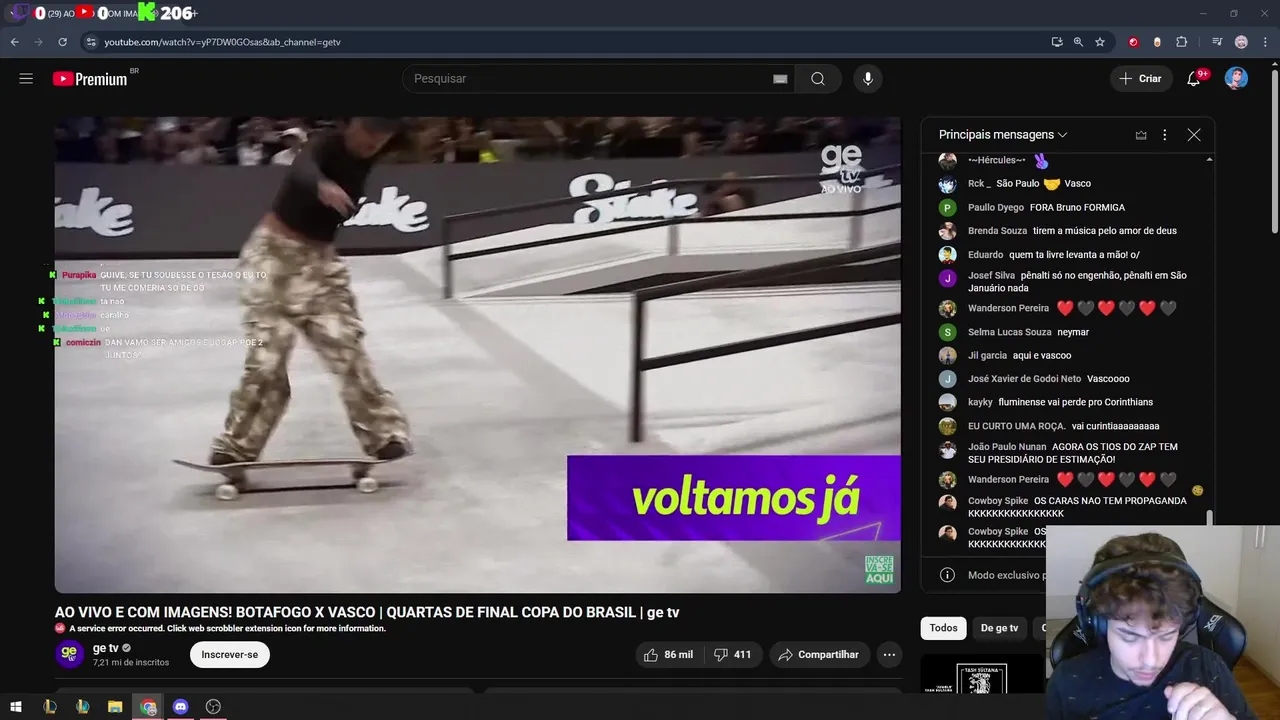Image resolution: width=1280 pixels, height=720 pixels.
Task: Select the De ge tv filter chip
Action: coord(999,628)
